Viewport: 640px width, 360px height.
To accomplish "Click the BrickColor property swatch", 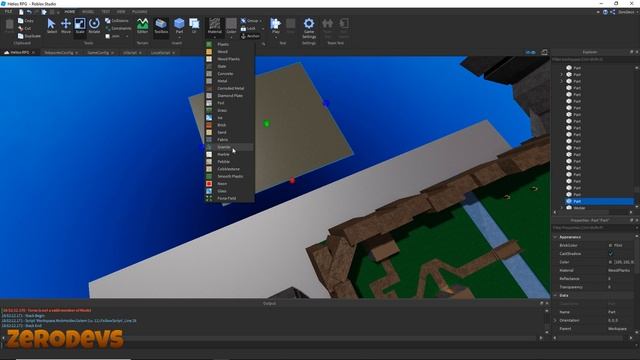I will 611,245.
